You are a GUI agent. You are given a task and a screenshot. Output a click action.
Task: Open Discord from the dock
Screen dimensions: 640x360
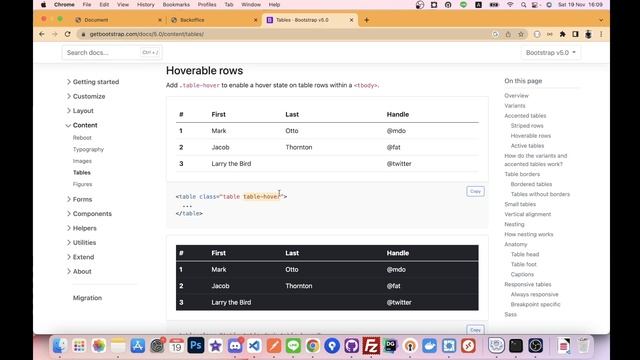coord(235,346)
